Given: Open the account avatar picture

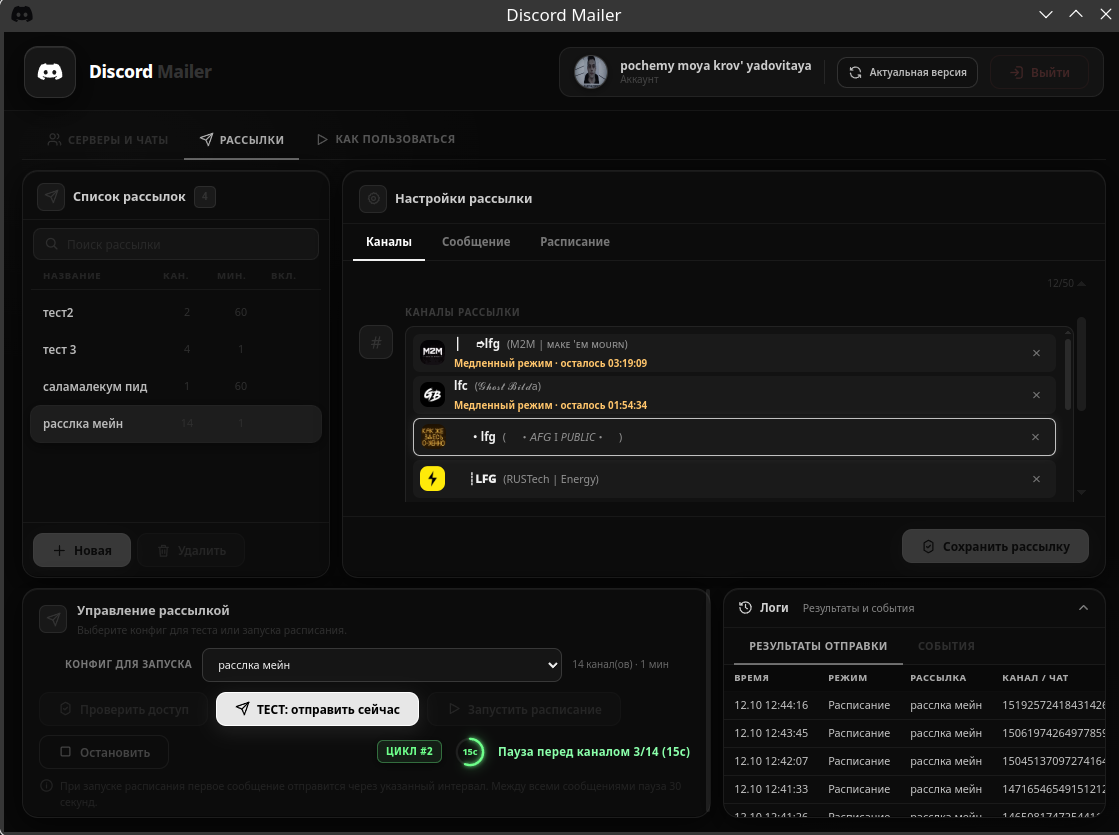Looking at the screenshot, I should (x=591, y=72).
